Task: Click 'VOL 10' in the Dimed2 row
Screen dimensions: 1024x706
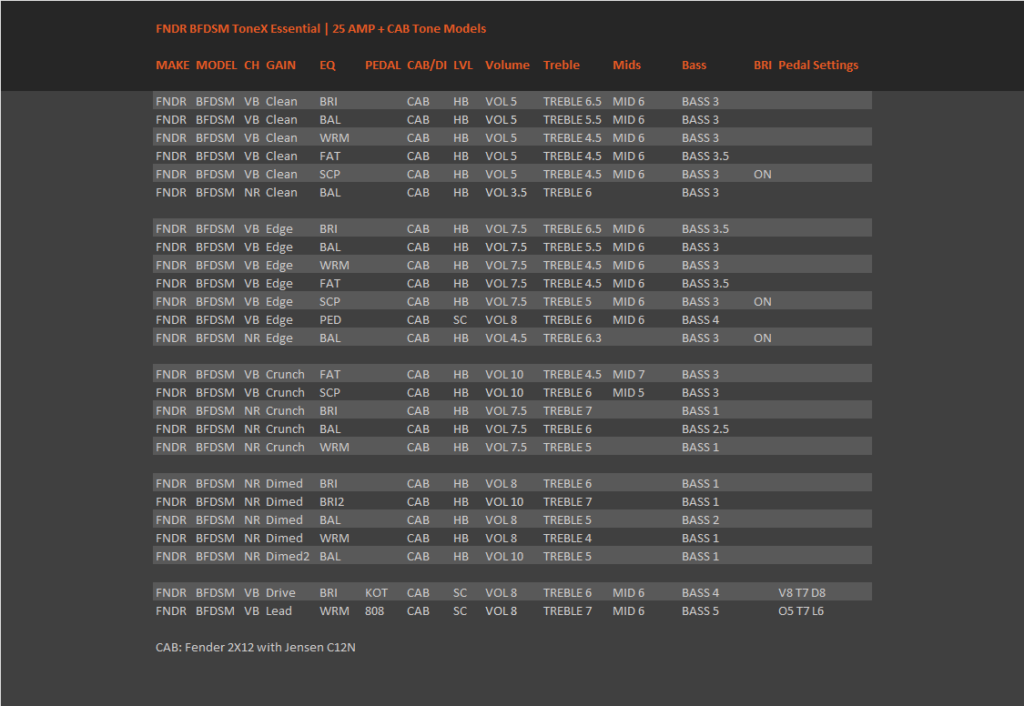Action: (504, 557)
